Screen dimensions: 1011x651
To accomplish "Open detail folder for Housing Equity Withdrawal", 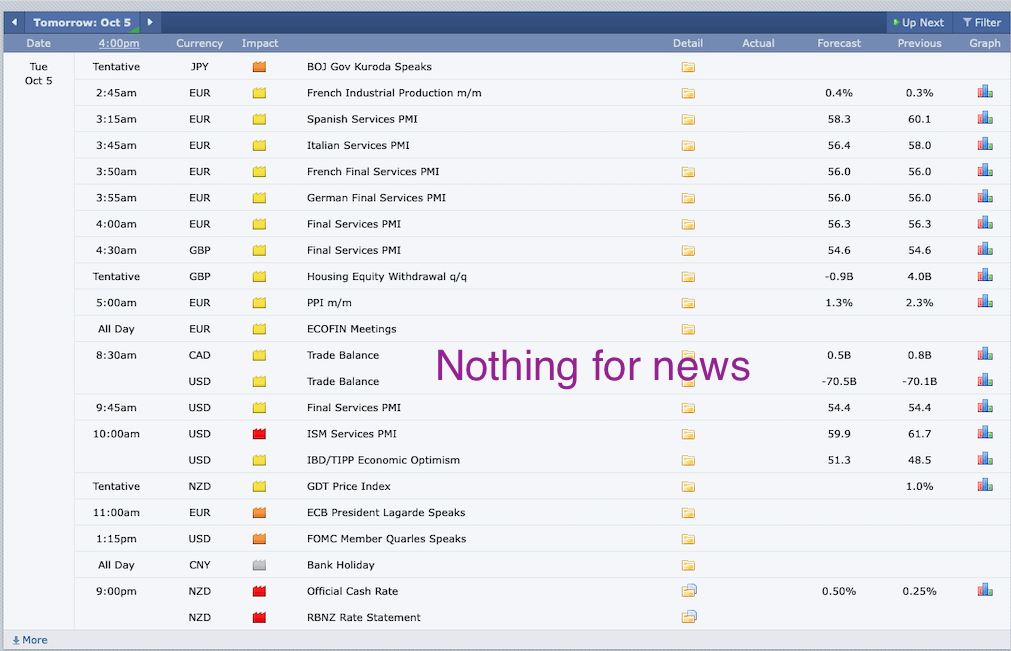I will click(x=688, y=277).
